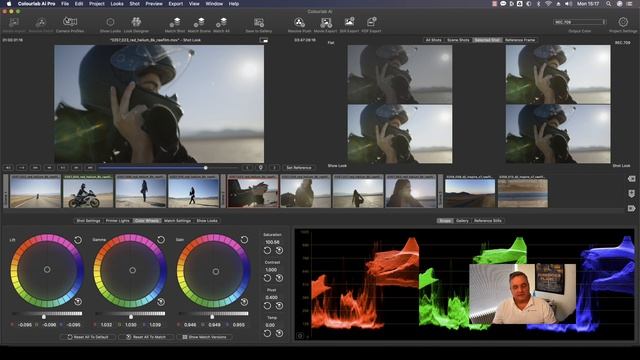Open Project Settings gear icon
The width and height of the screenshot is (640, 360).
[623, 22]
